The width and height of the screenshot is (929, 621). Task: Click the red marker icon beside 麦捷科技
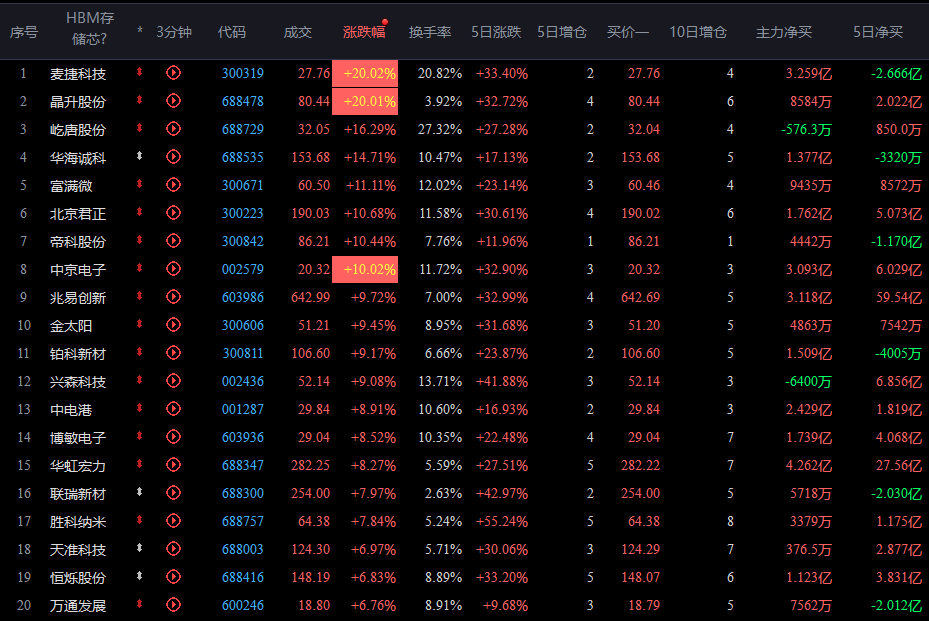(139, 72)
